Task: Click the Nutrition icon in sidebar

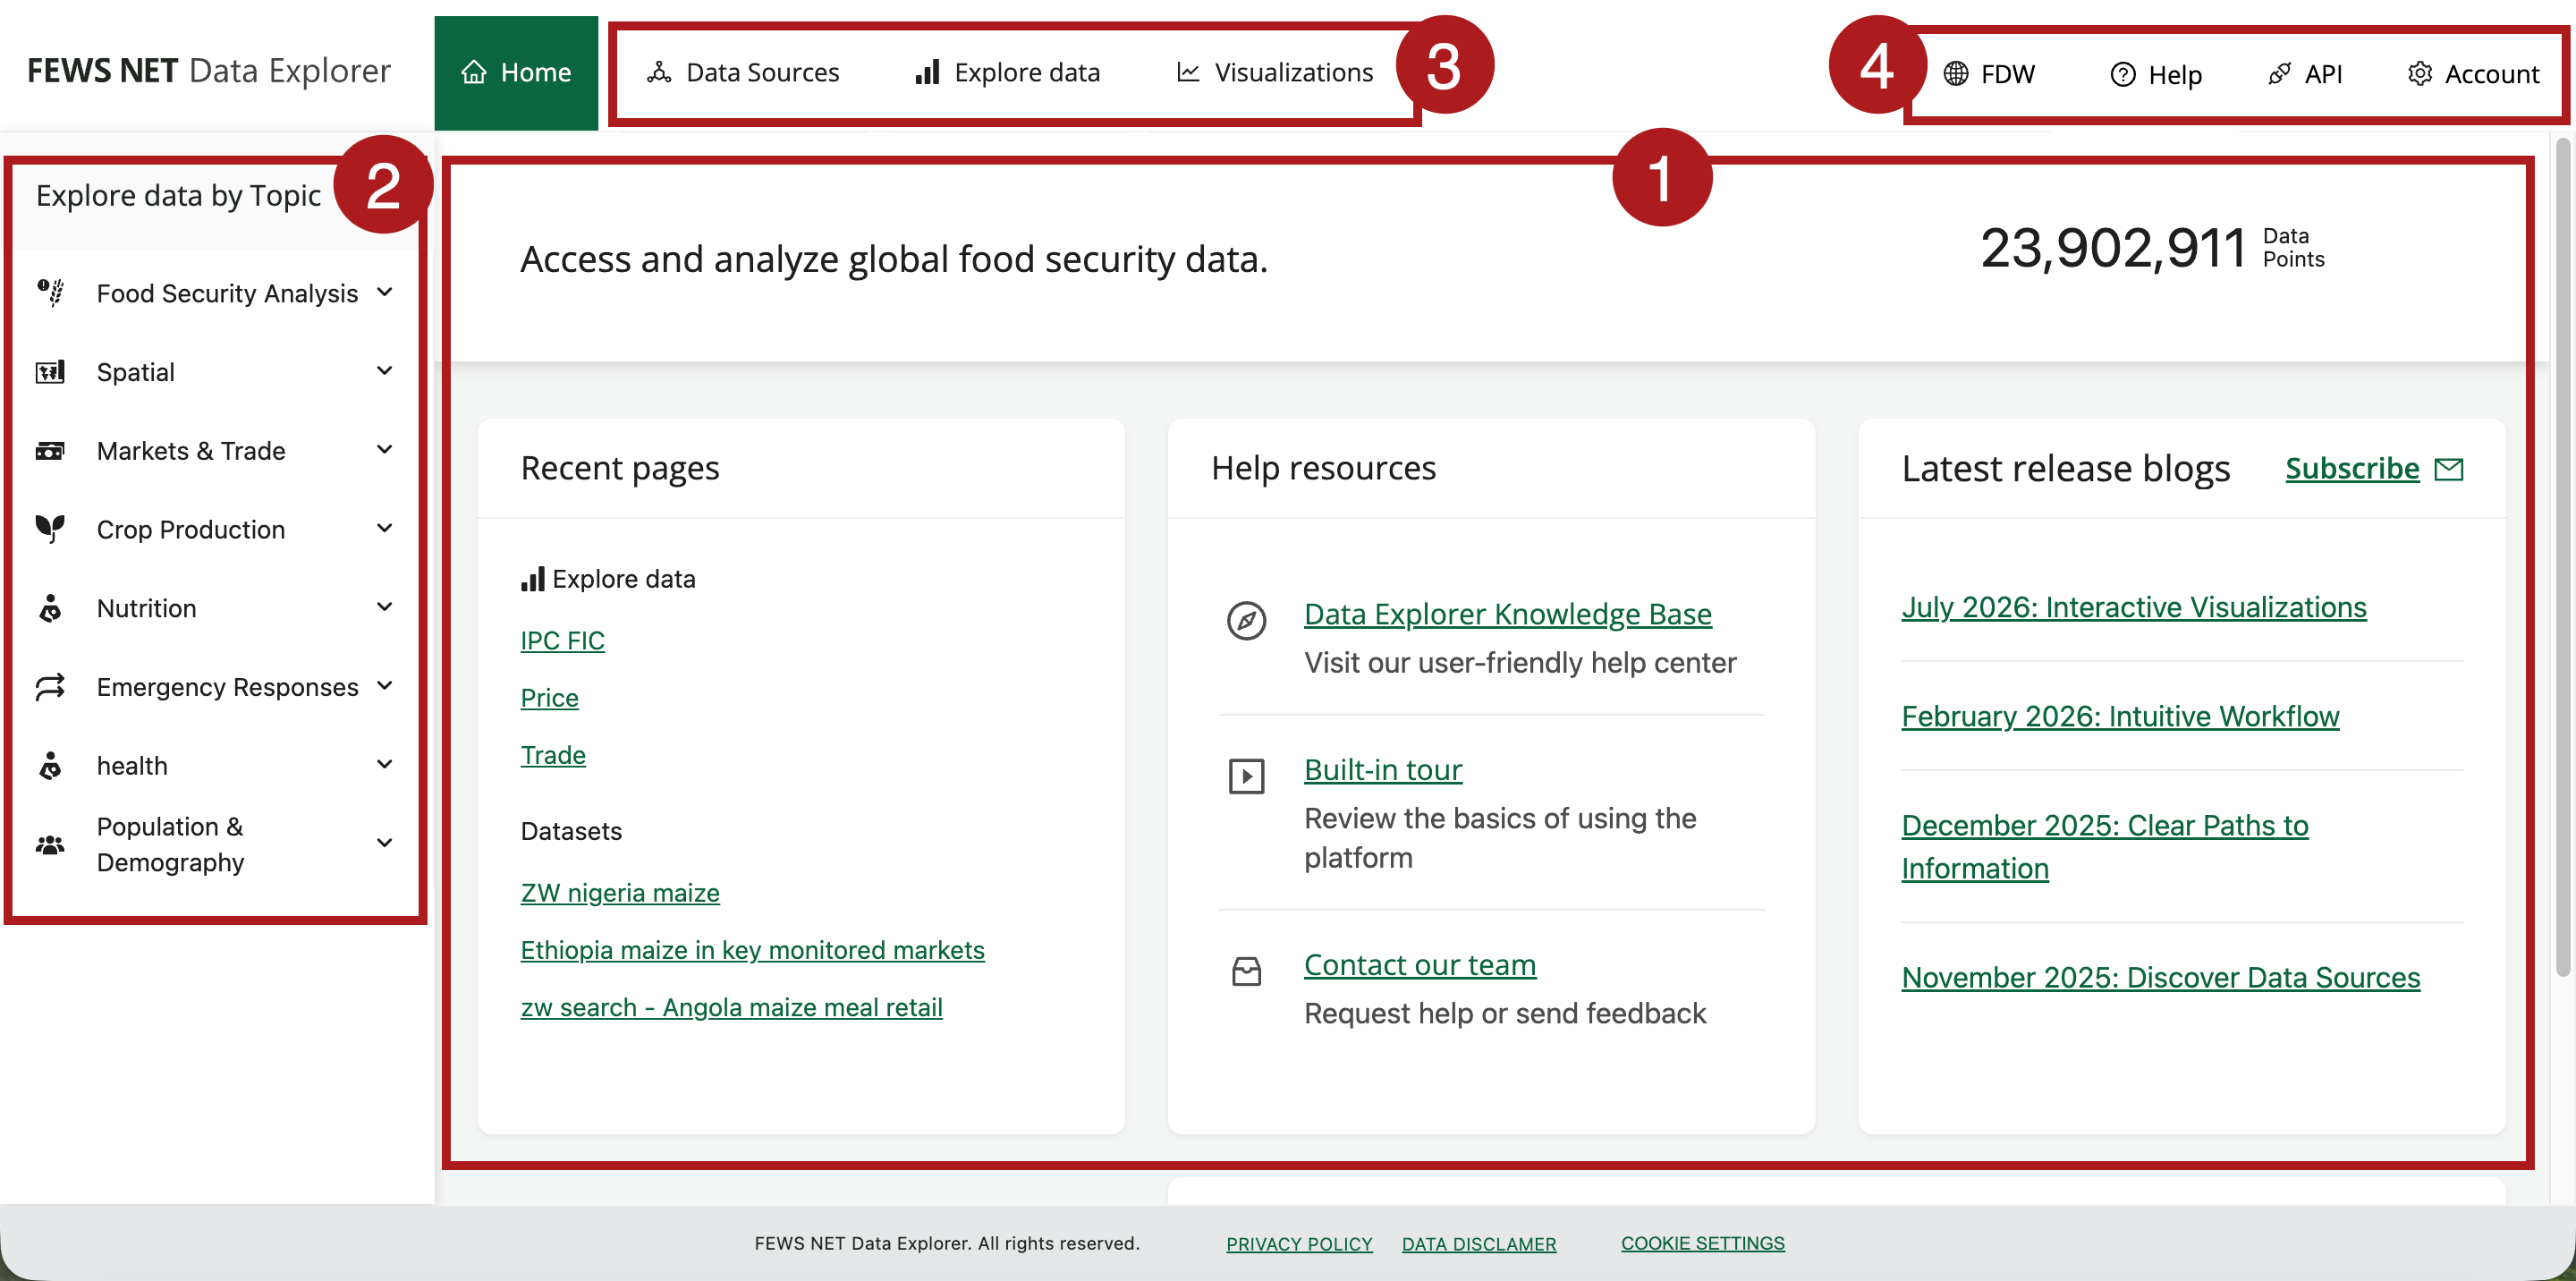Action: (50, 608)
